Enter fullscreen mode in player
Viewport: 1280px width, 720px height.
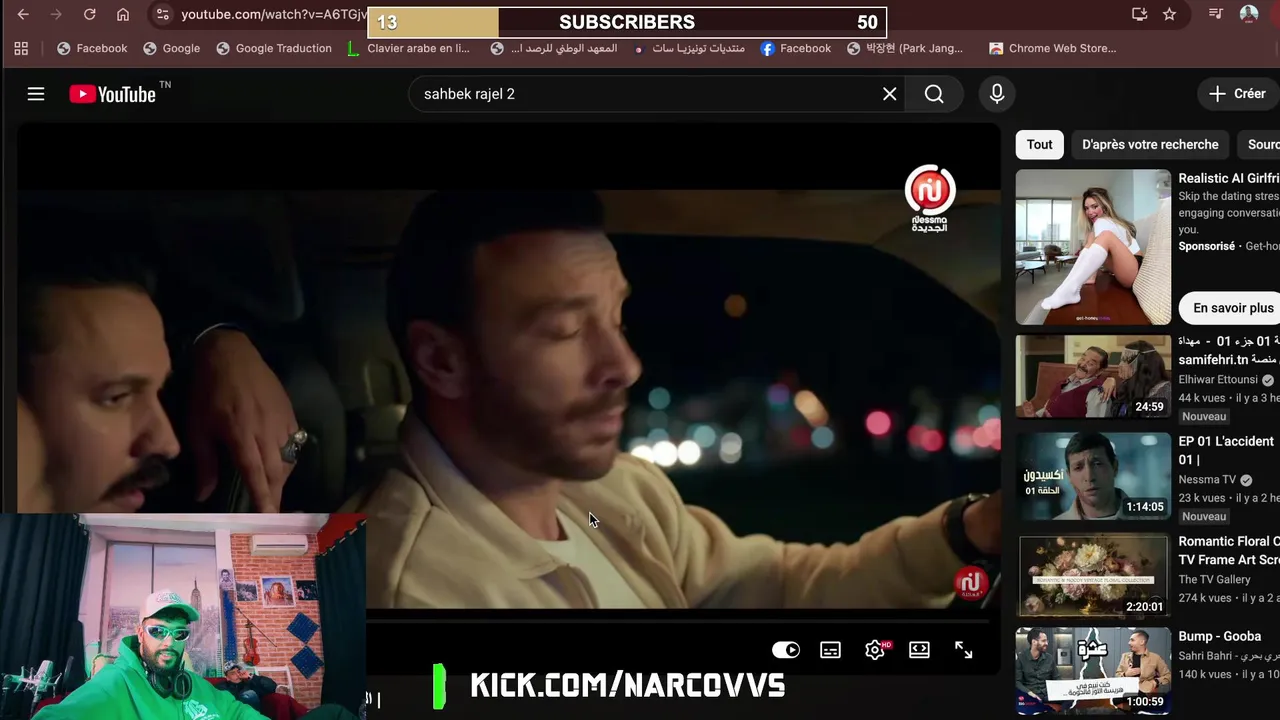(963, 650)
